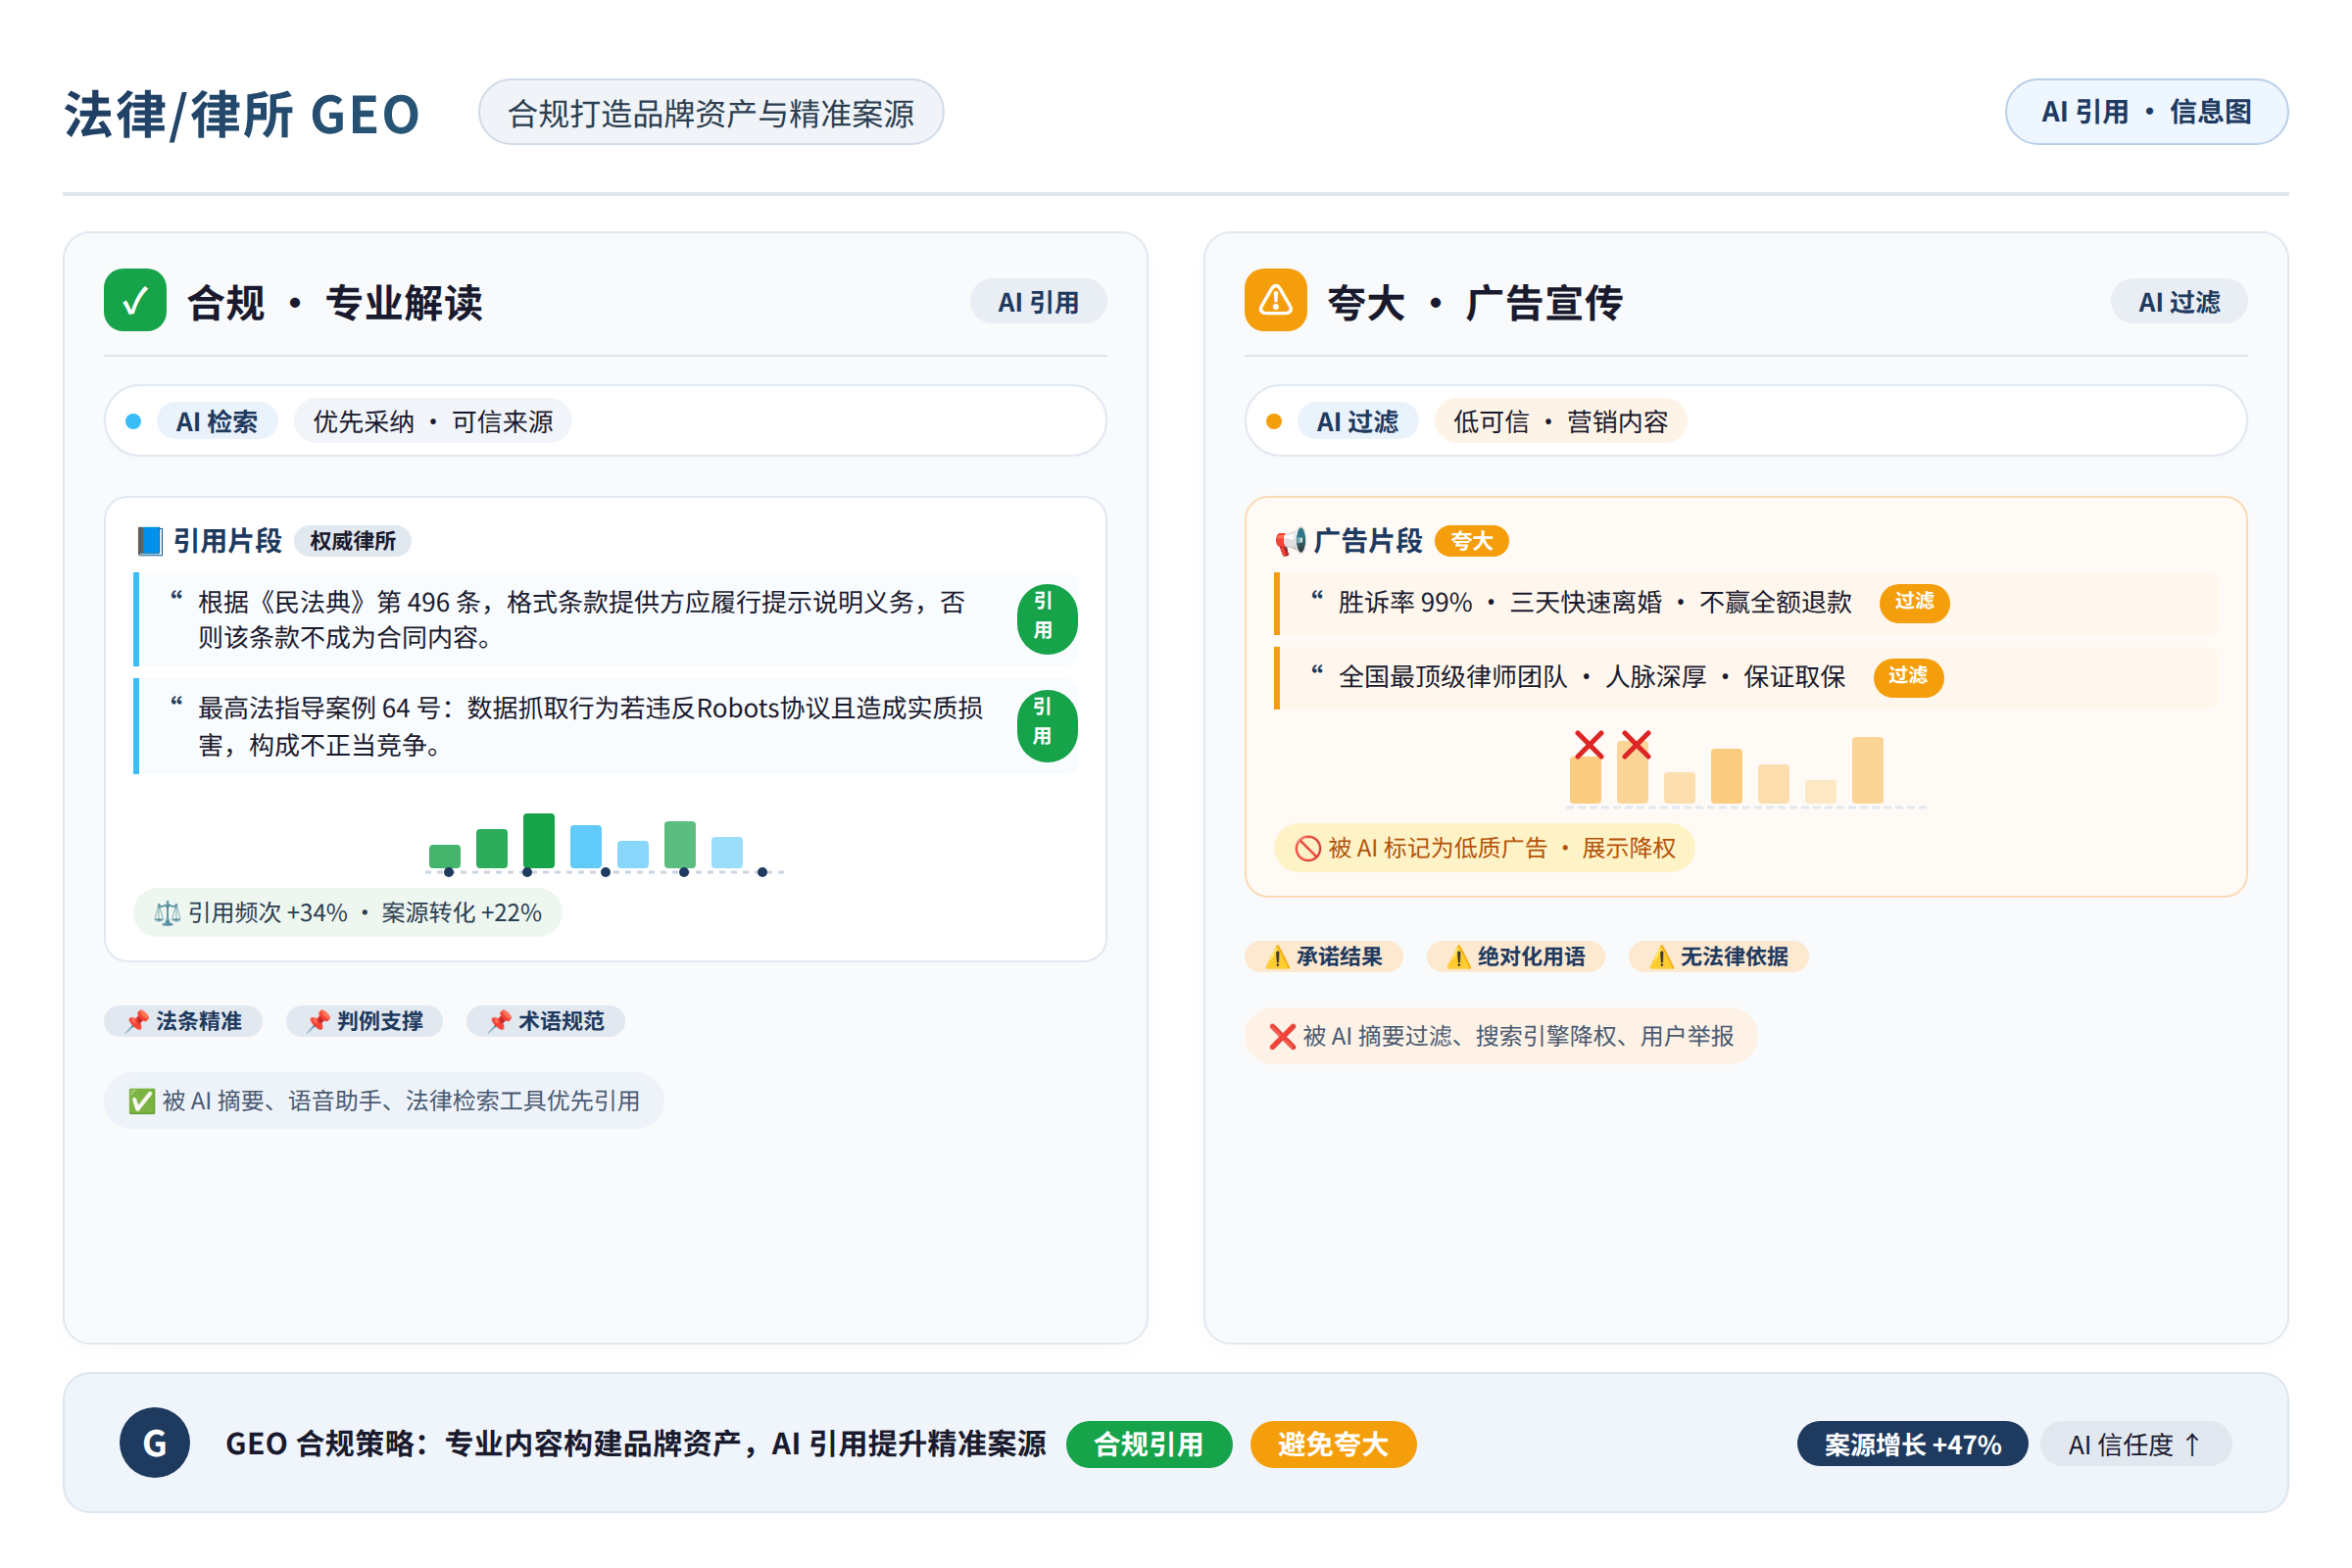Click the pushpin icon on 判例支撑 tag

point(318,1021)
